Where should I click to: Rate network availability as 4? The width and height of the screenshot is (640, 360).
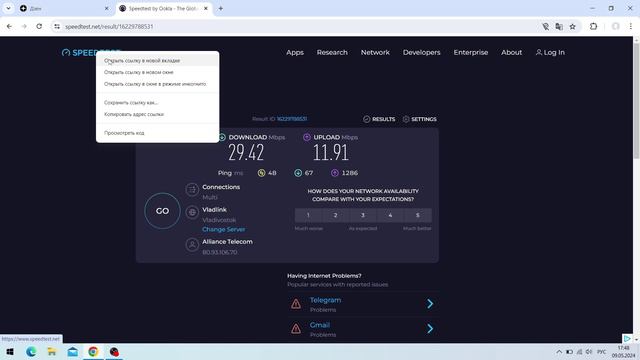(x=390, y=215)
